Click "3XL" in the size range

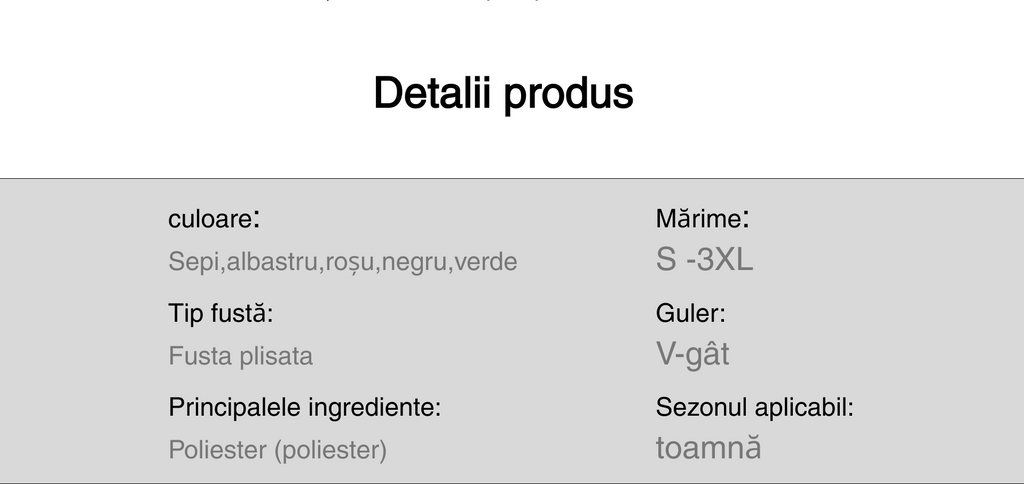(725, 260)
